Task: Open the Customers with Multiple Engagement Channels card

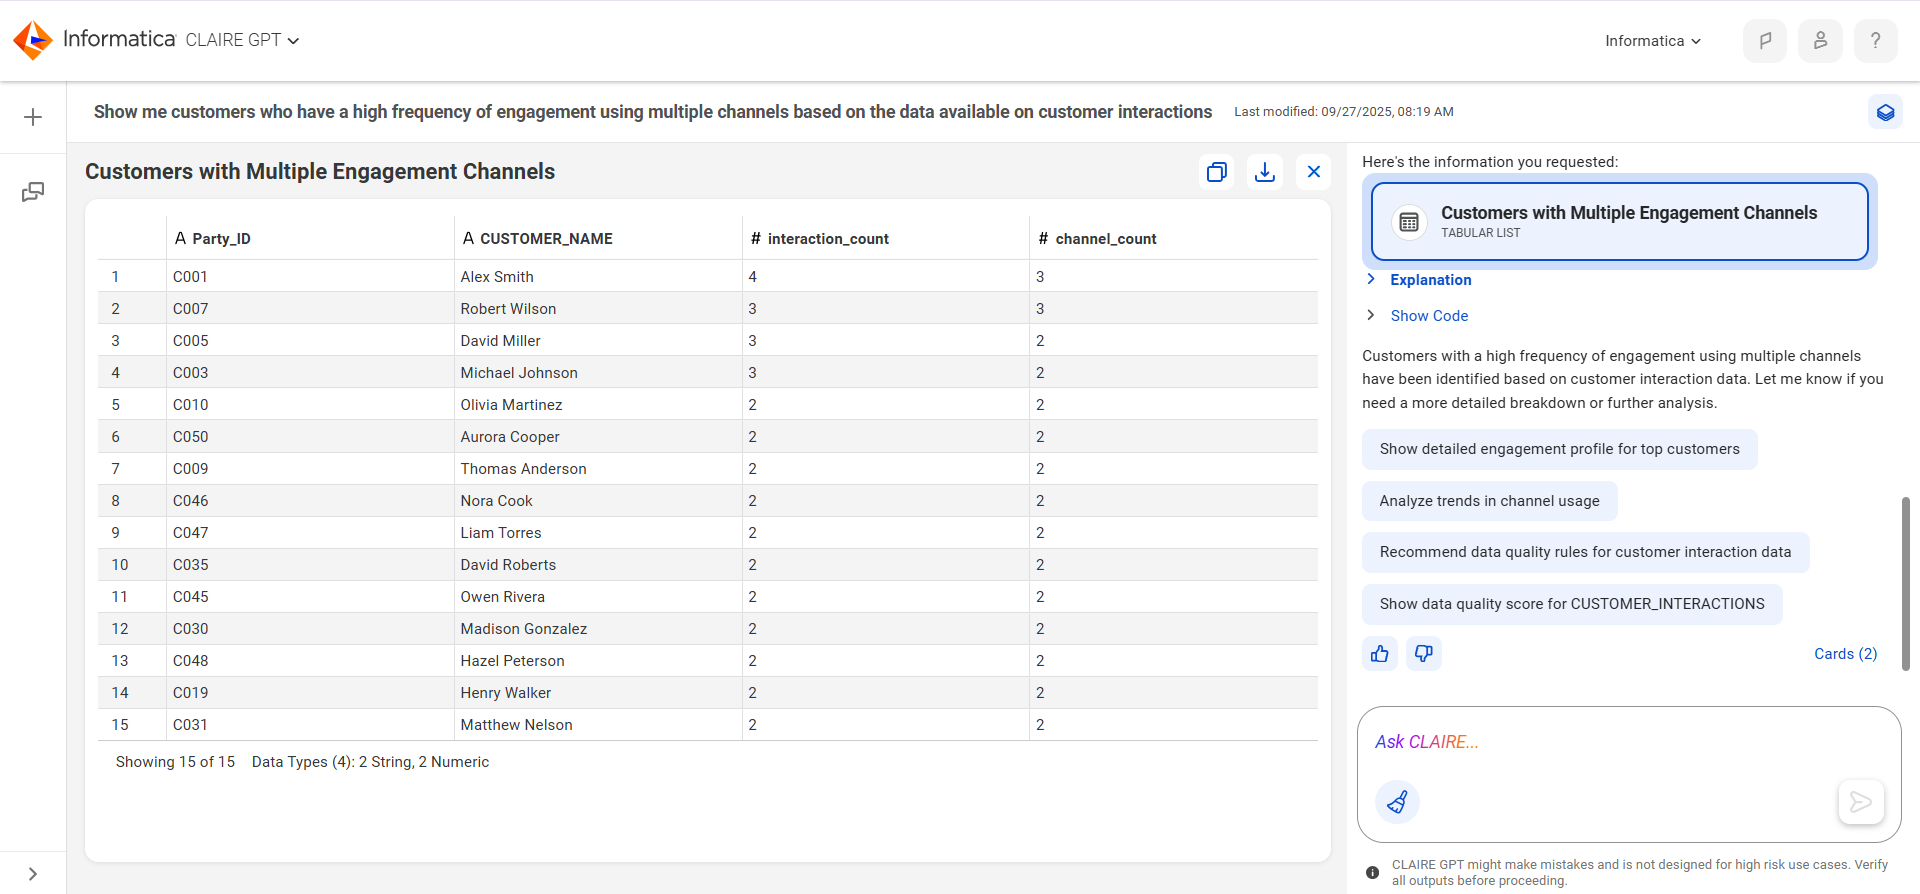Action: [1619, 221]
